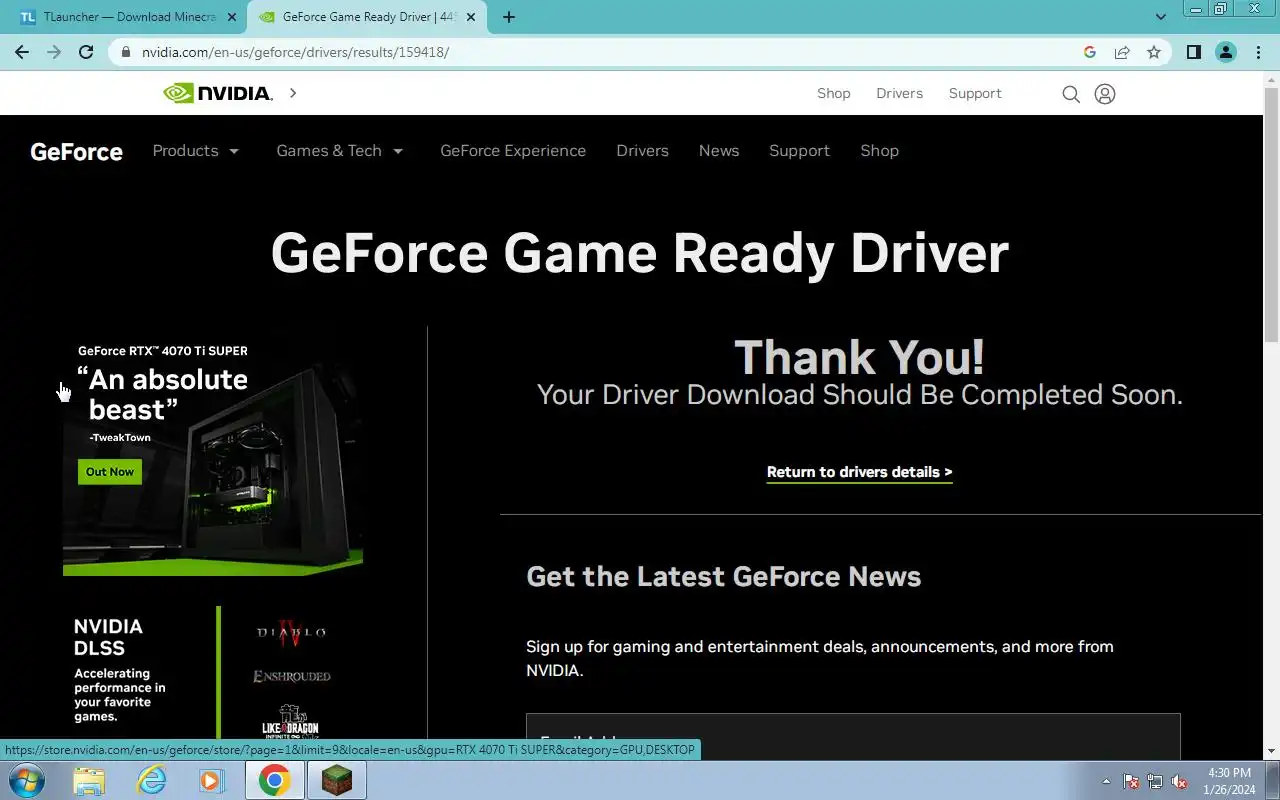Click the Show desktop button

[x=1273, y=780]
